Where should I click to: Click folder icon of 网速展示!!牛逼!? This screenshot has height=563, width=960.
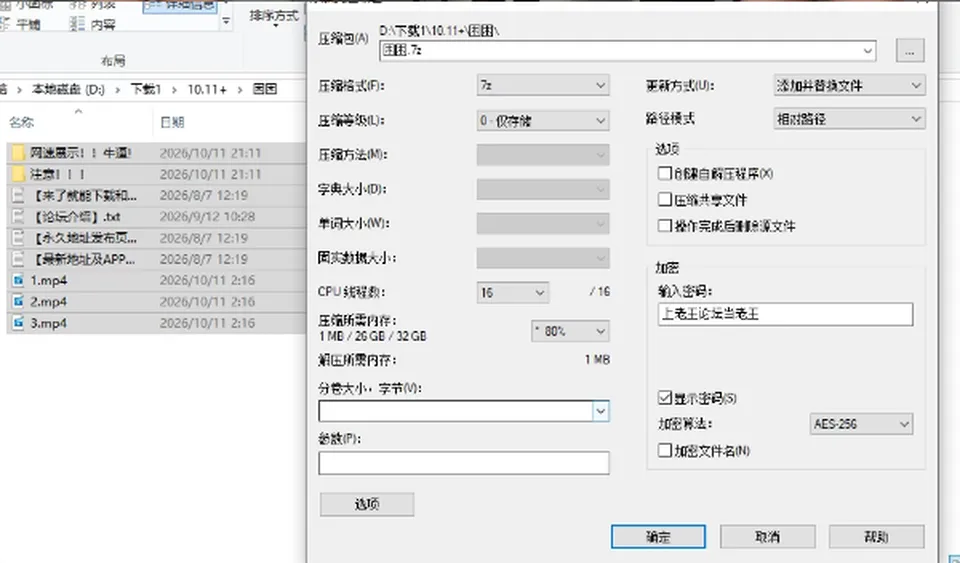pyautogui.click(x=18, y=153)
